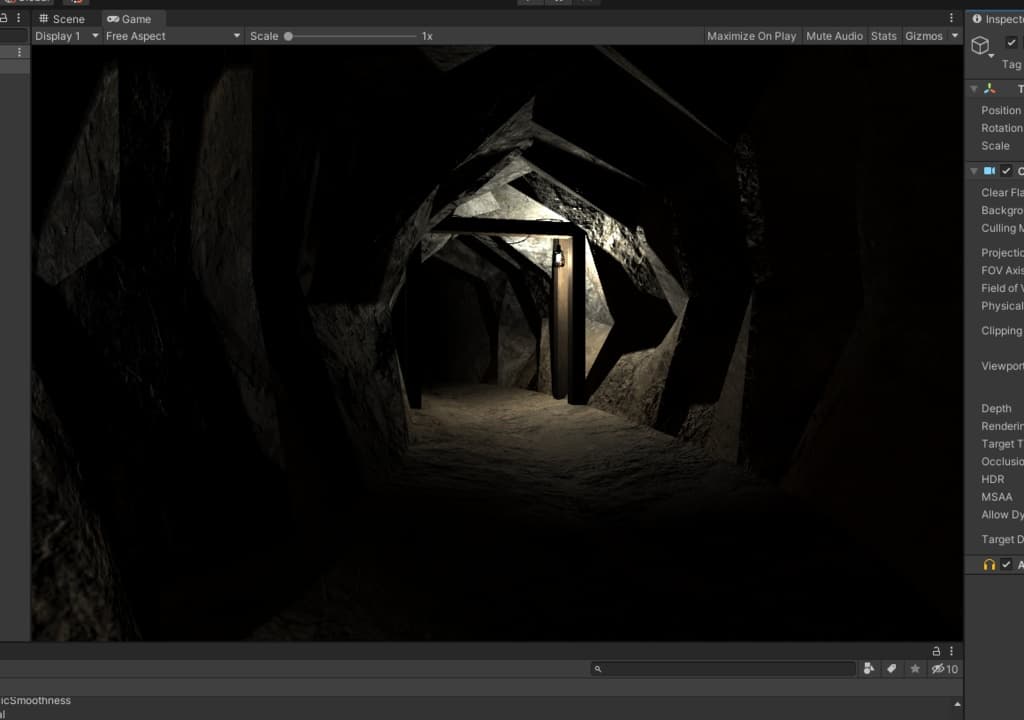Image resolution: width=1024 pixels, height=720 pixels.
Task: Click the Search by Label tag icon
Action: (891, 669)
